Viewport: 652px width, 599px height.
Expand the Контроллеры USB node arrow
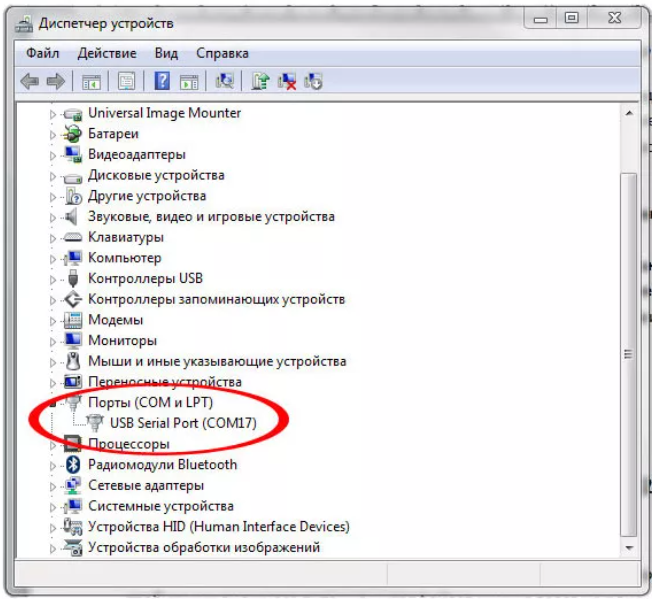coord(52,279)
